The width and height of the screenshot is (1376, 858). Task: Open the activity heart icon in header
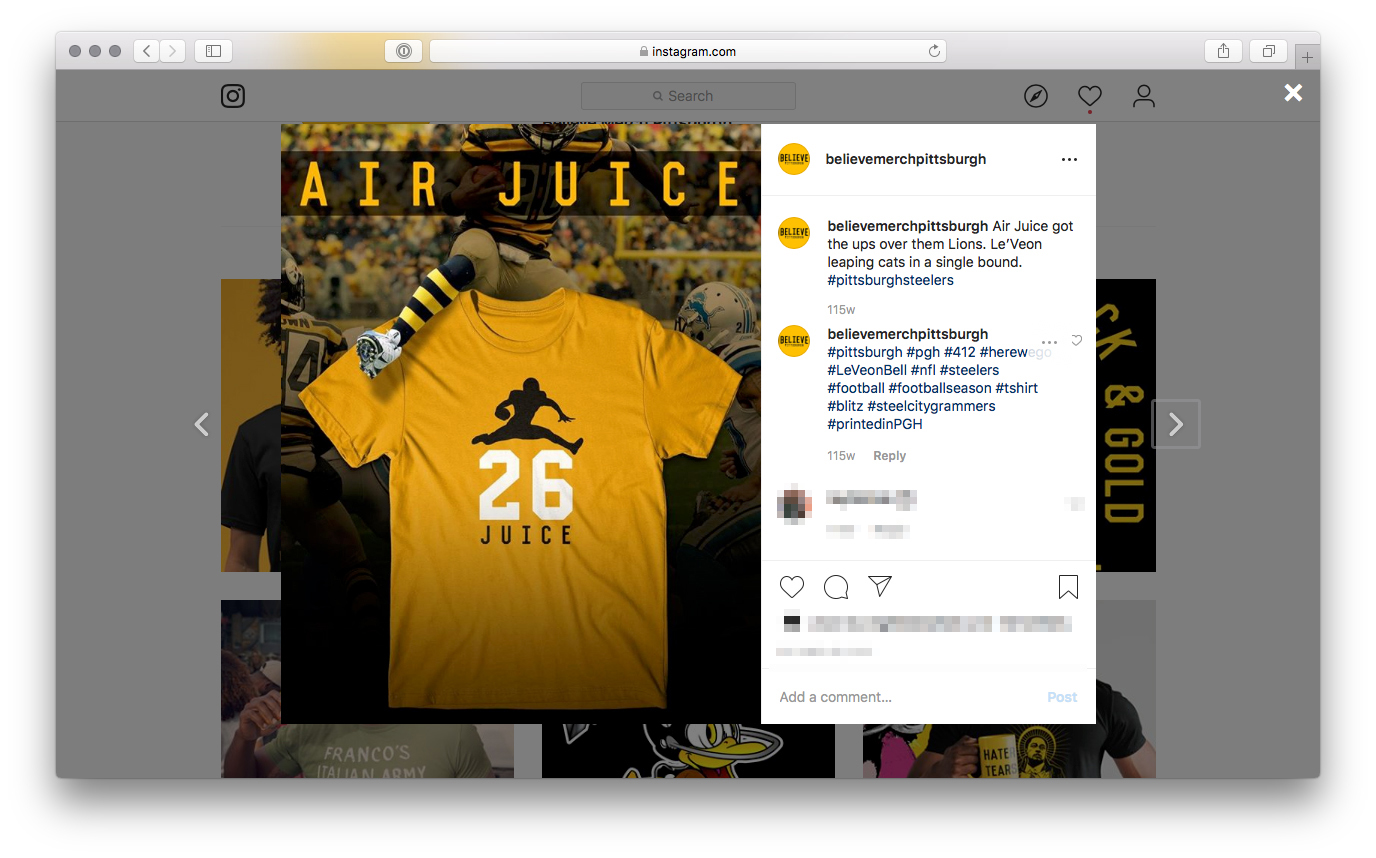(x=1090, y=96)
